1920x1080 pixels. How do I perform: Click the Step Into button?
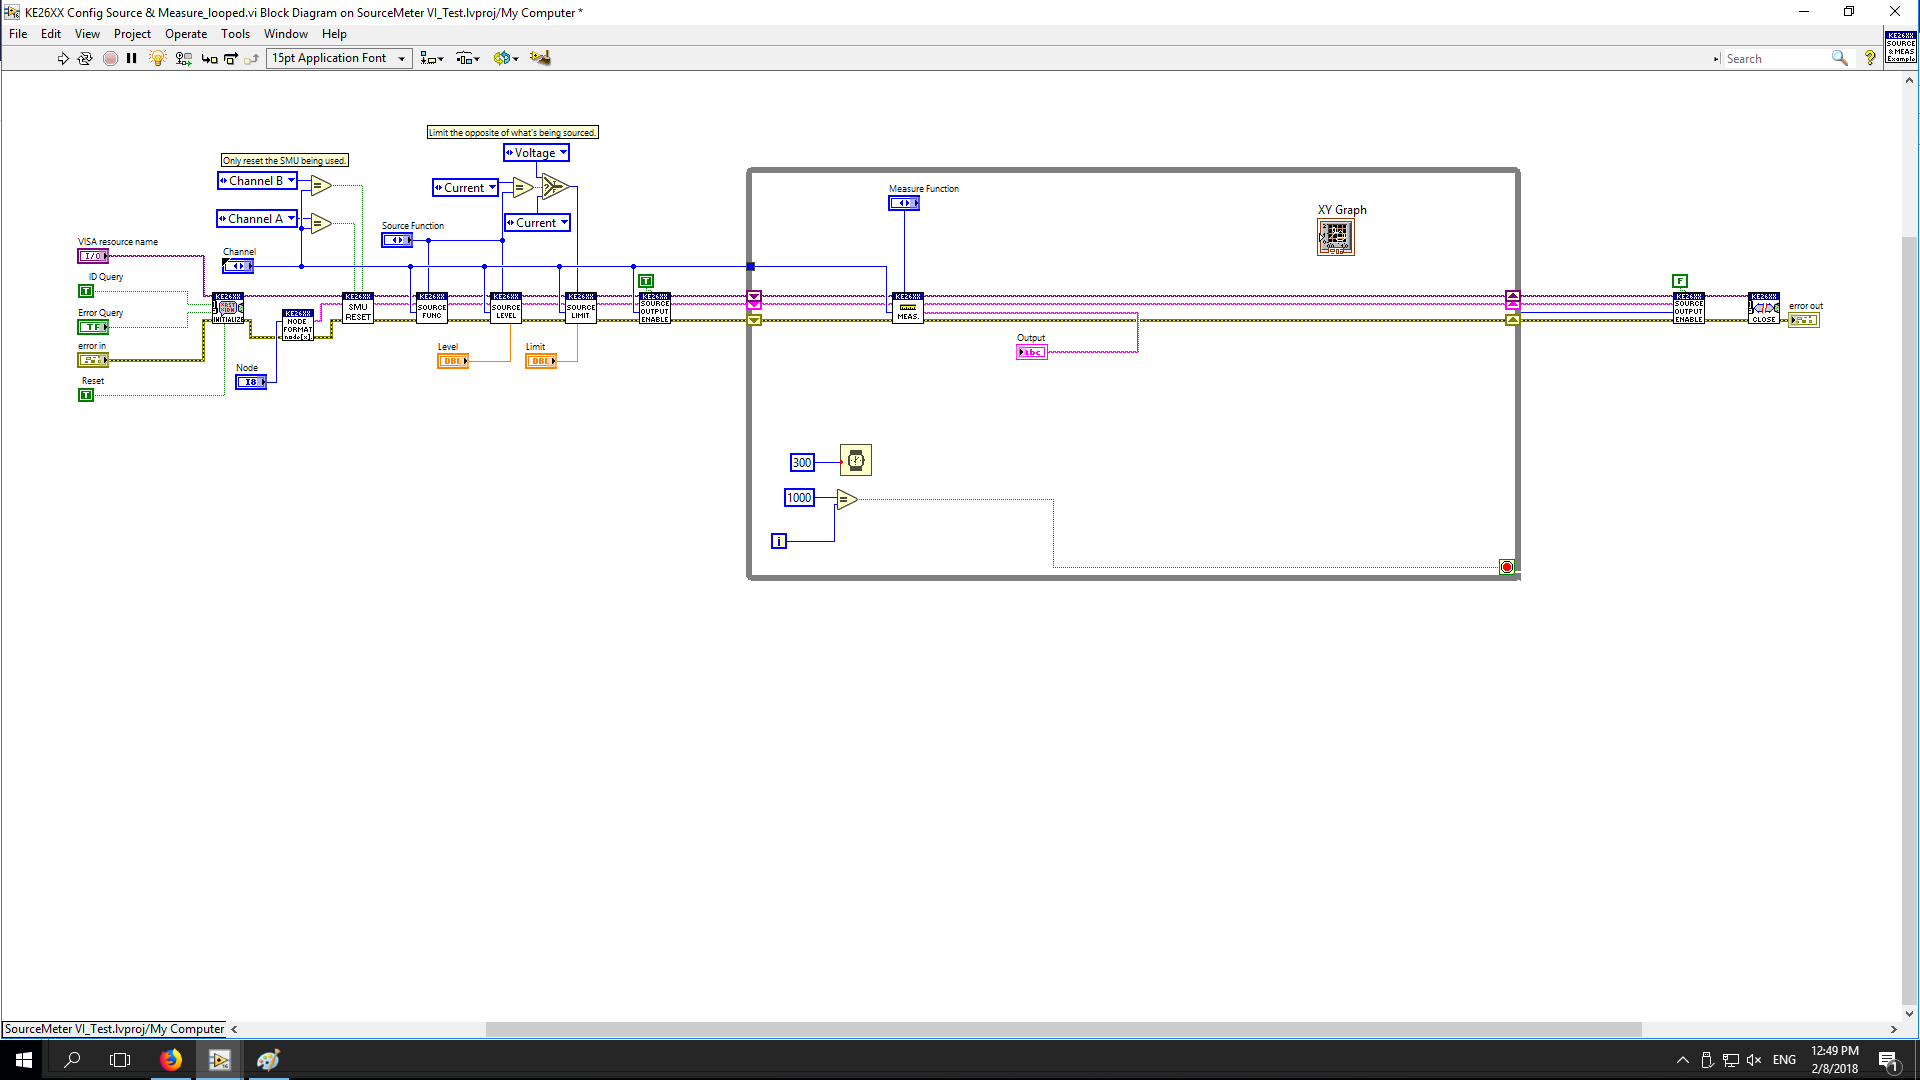[209, 58]
